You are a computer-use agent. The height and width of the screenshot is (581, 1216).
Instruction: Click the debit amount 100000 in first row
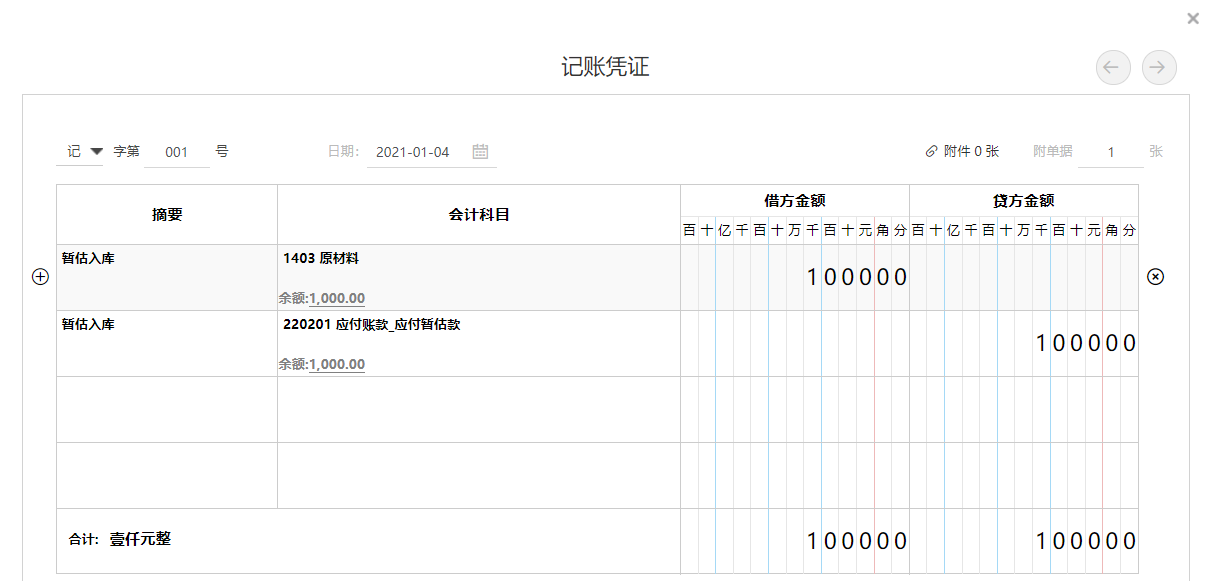[x=857, y=277]
